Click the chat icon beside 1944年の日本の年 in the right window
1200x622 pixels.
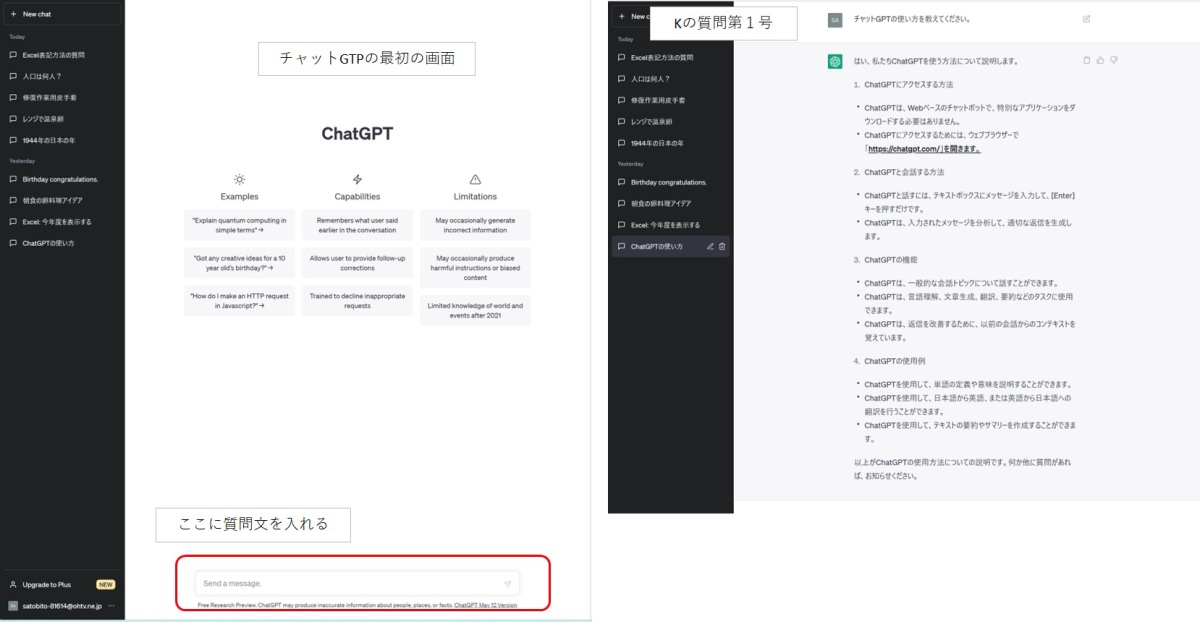[x=622, y=143]
